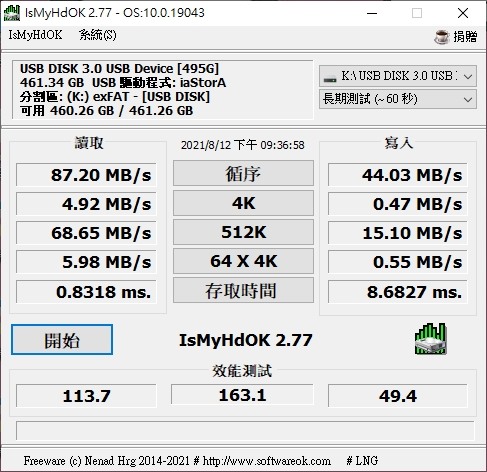Screen dimensions: 487x472
Task: Click the 64 X 4K test button
Action: point(243,261)
